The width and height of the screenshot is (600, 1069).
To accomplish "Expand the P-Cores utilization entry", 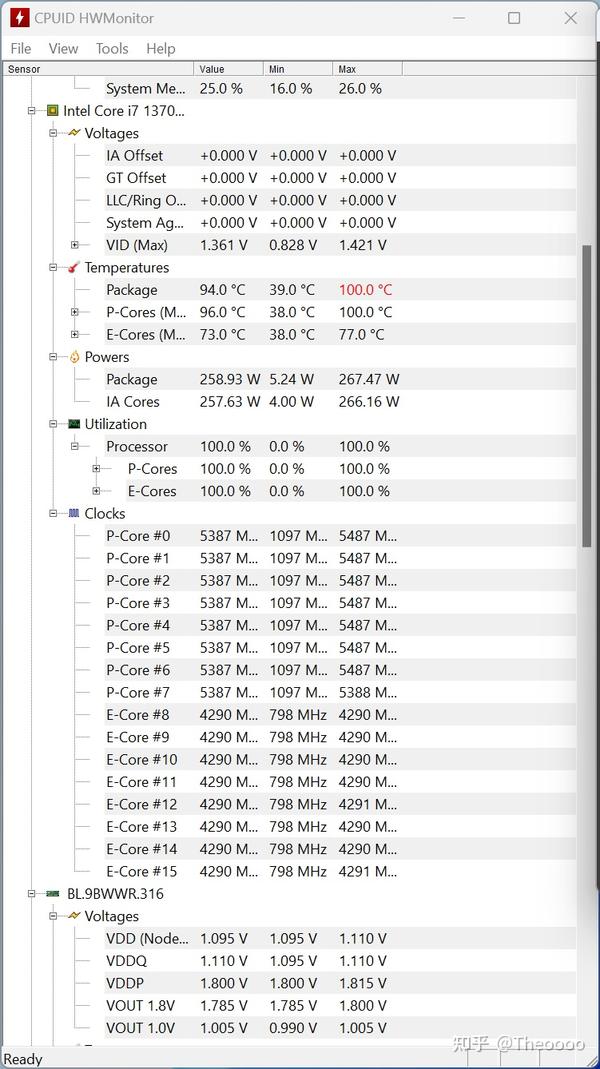I will (x=96, y=468).
